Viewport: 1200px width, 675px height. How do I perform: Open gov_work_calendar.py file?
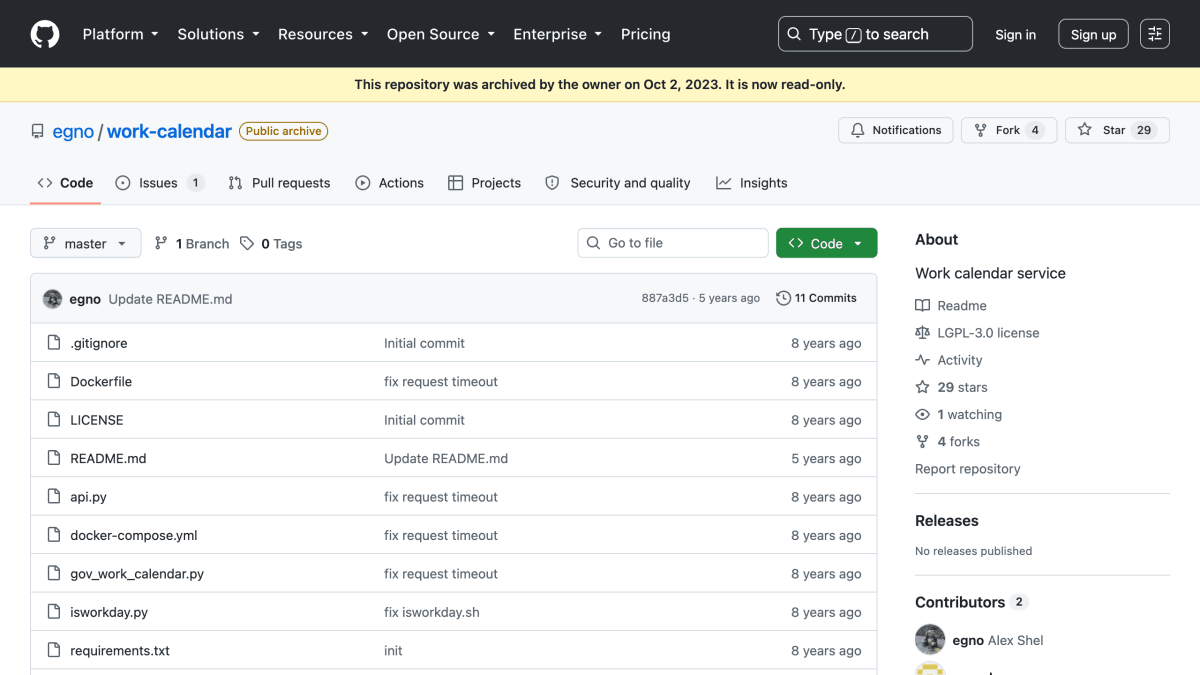(137, 574)
